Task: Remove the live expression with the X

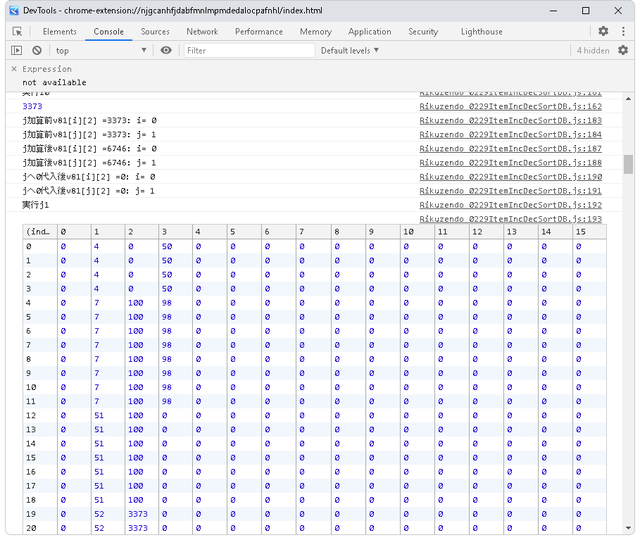Action: tap(14, 69)
